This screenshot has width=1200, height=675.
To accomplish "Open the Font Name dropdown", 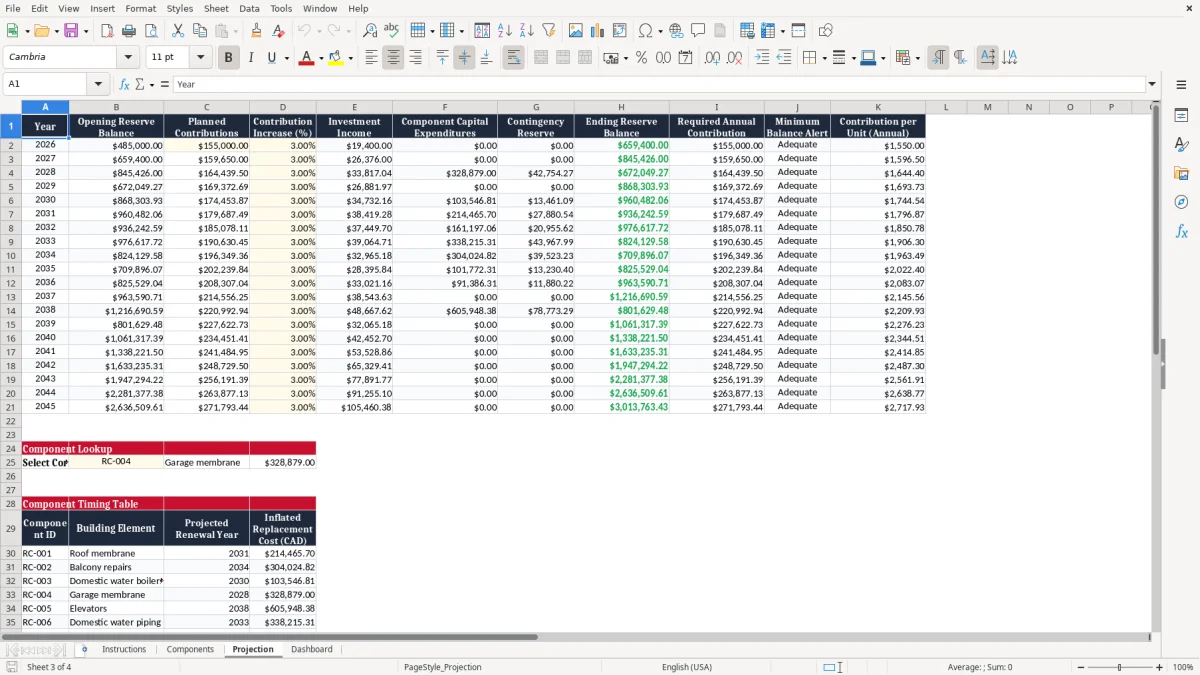I will (128, 57).
